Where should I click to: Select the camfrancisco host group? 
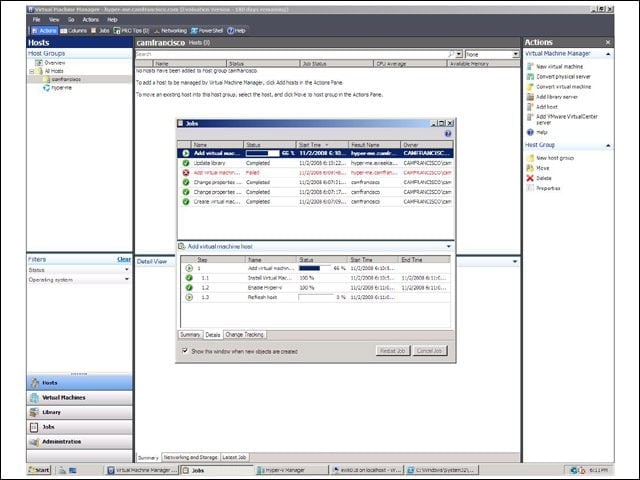[66, 79]
